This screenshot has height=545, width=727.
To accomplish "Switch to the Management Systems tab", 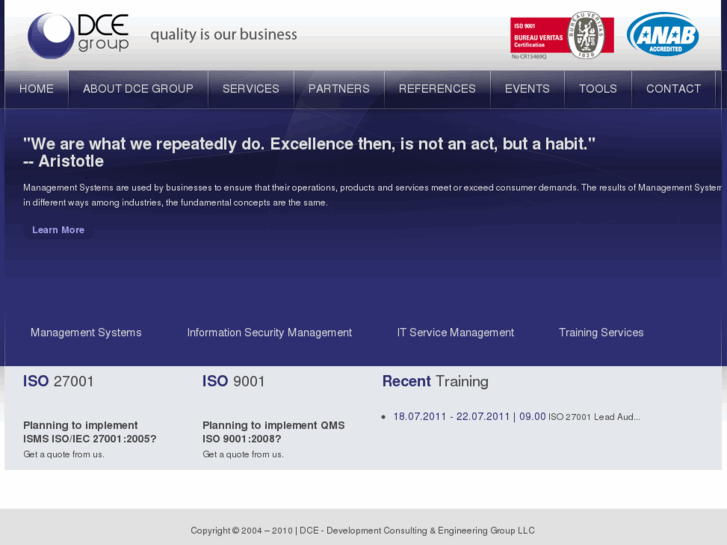I will [x=86, y=333].
